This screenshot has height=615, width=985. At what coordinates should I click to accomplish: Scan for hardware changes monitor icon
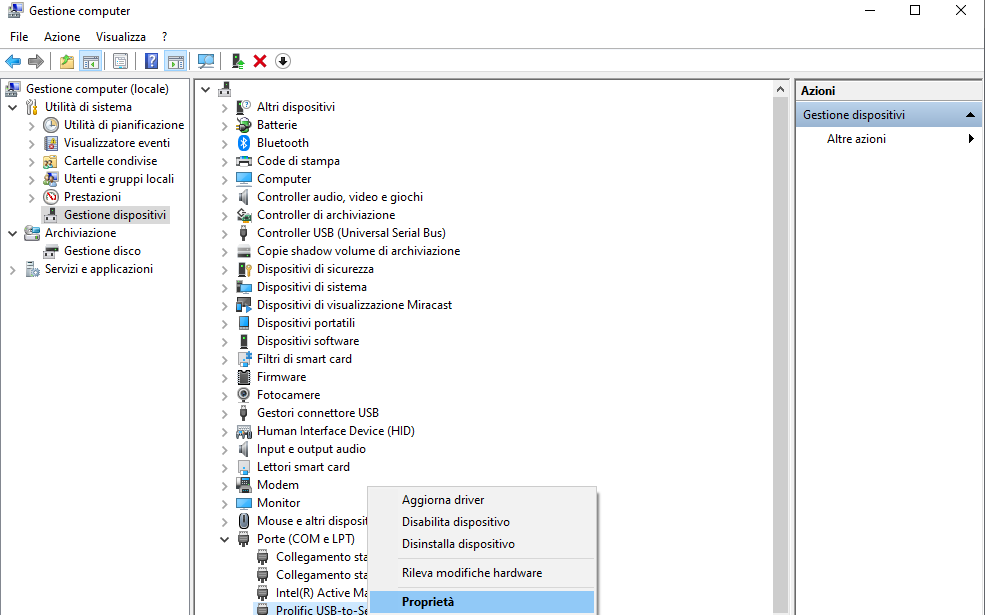pos(205,62)
